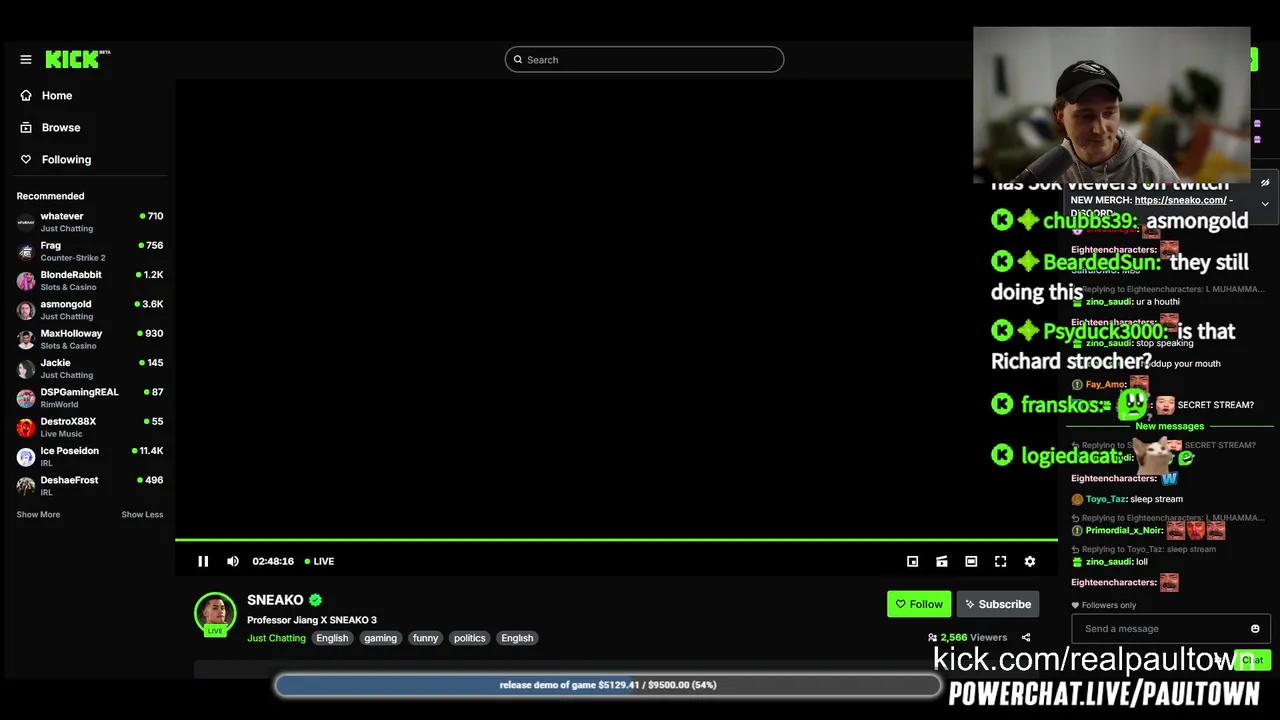Click the Fay_Amo username in chat
Image resolution: width=1280 pixels, height=720 pixels.
pyautogui.click(x=1105, y=384)
